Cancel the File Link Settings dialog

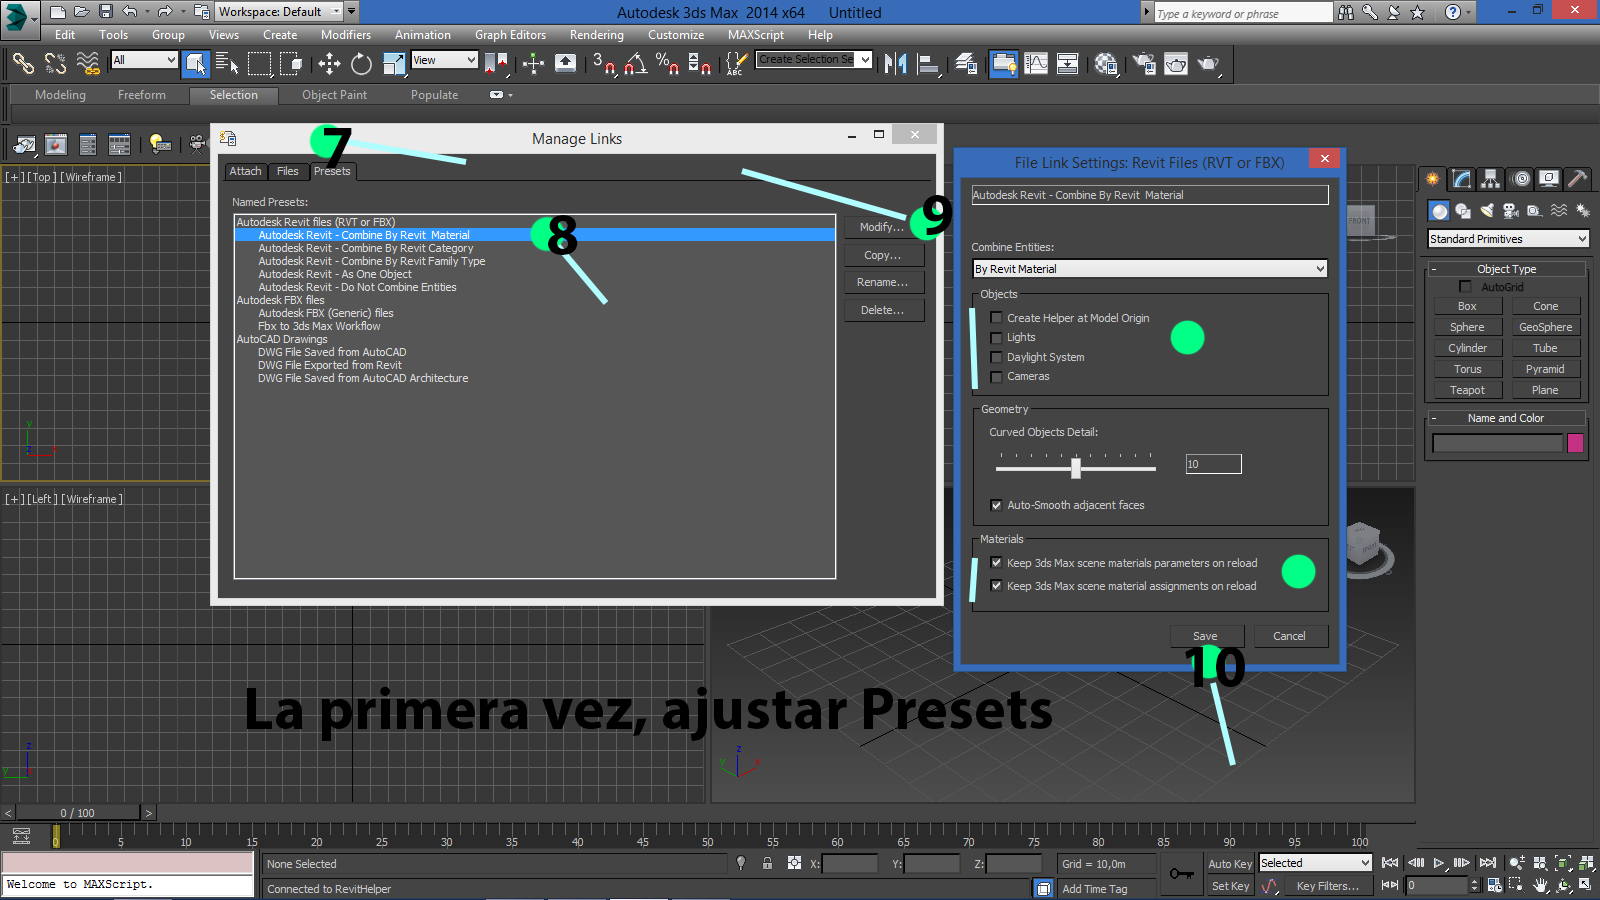coord(1289,636)
